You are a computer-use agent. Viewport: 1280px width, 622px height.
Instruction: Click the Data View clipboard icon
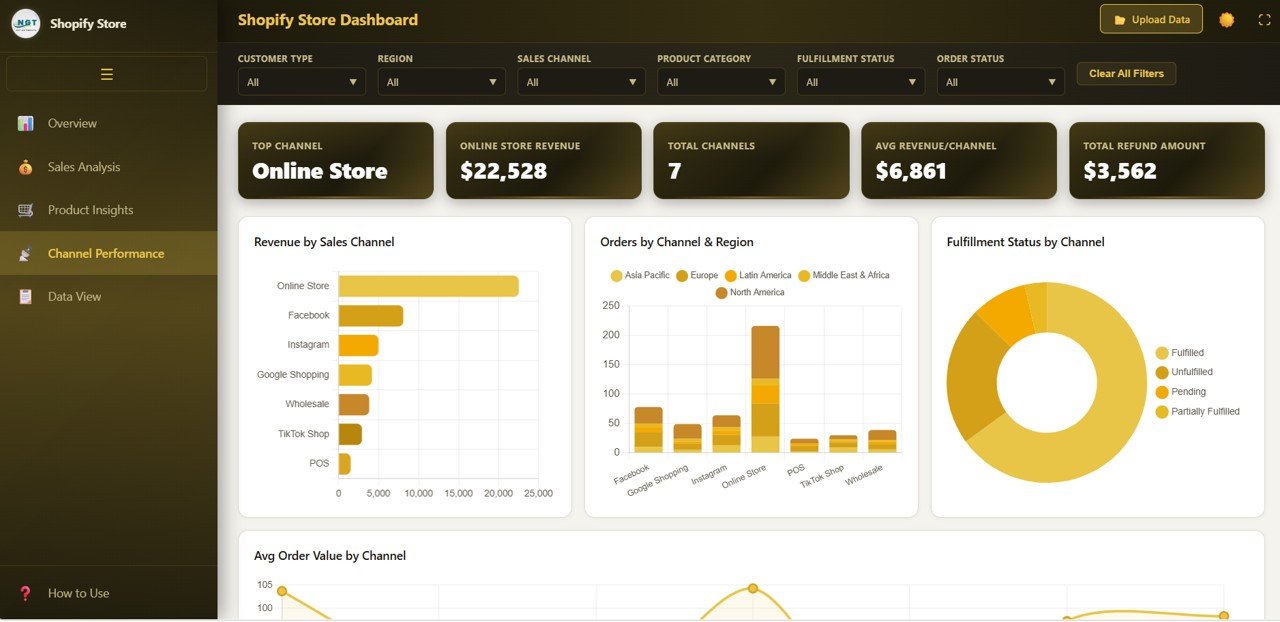pos(25,296)
